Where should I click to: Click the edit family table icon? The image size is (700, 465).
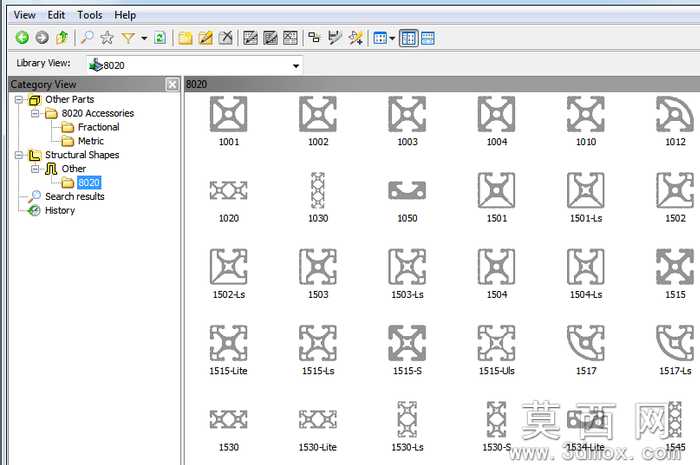[271, 38]
